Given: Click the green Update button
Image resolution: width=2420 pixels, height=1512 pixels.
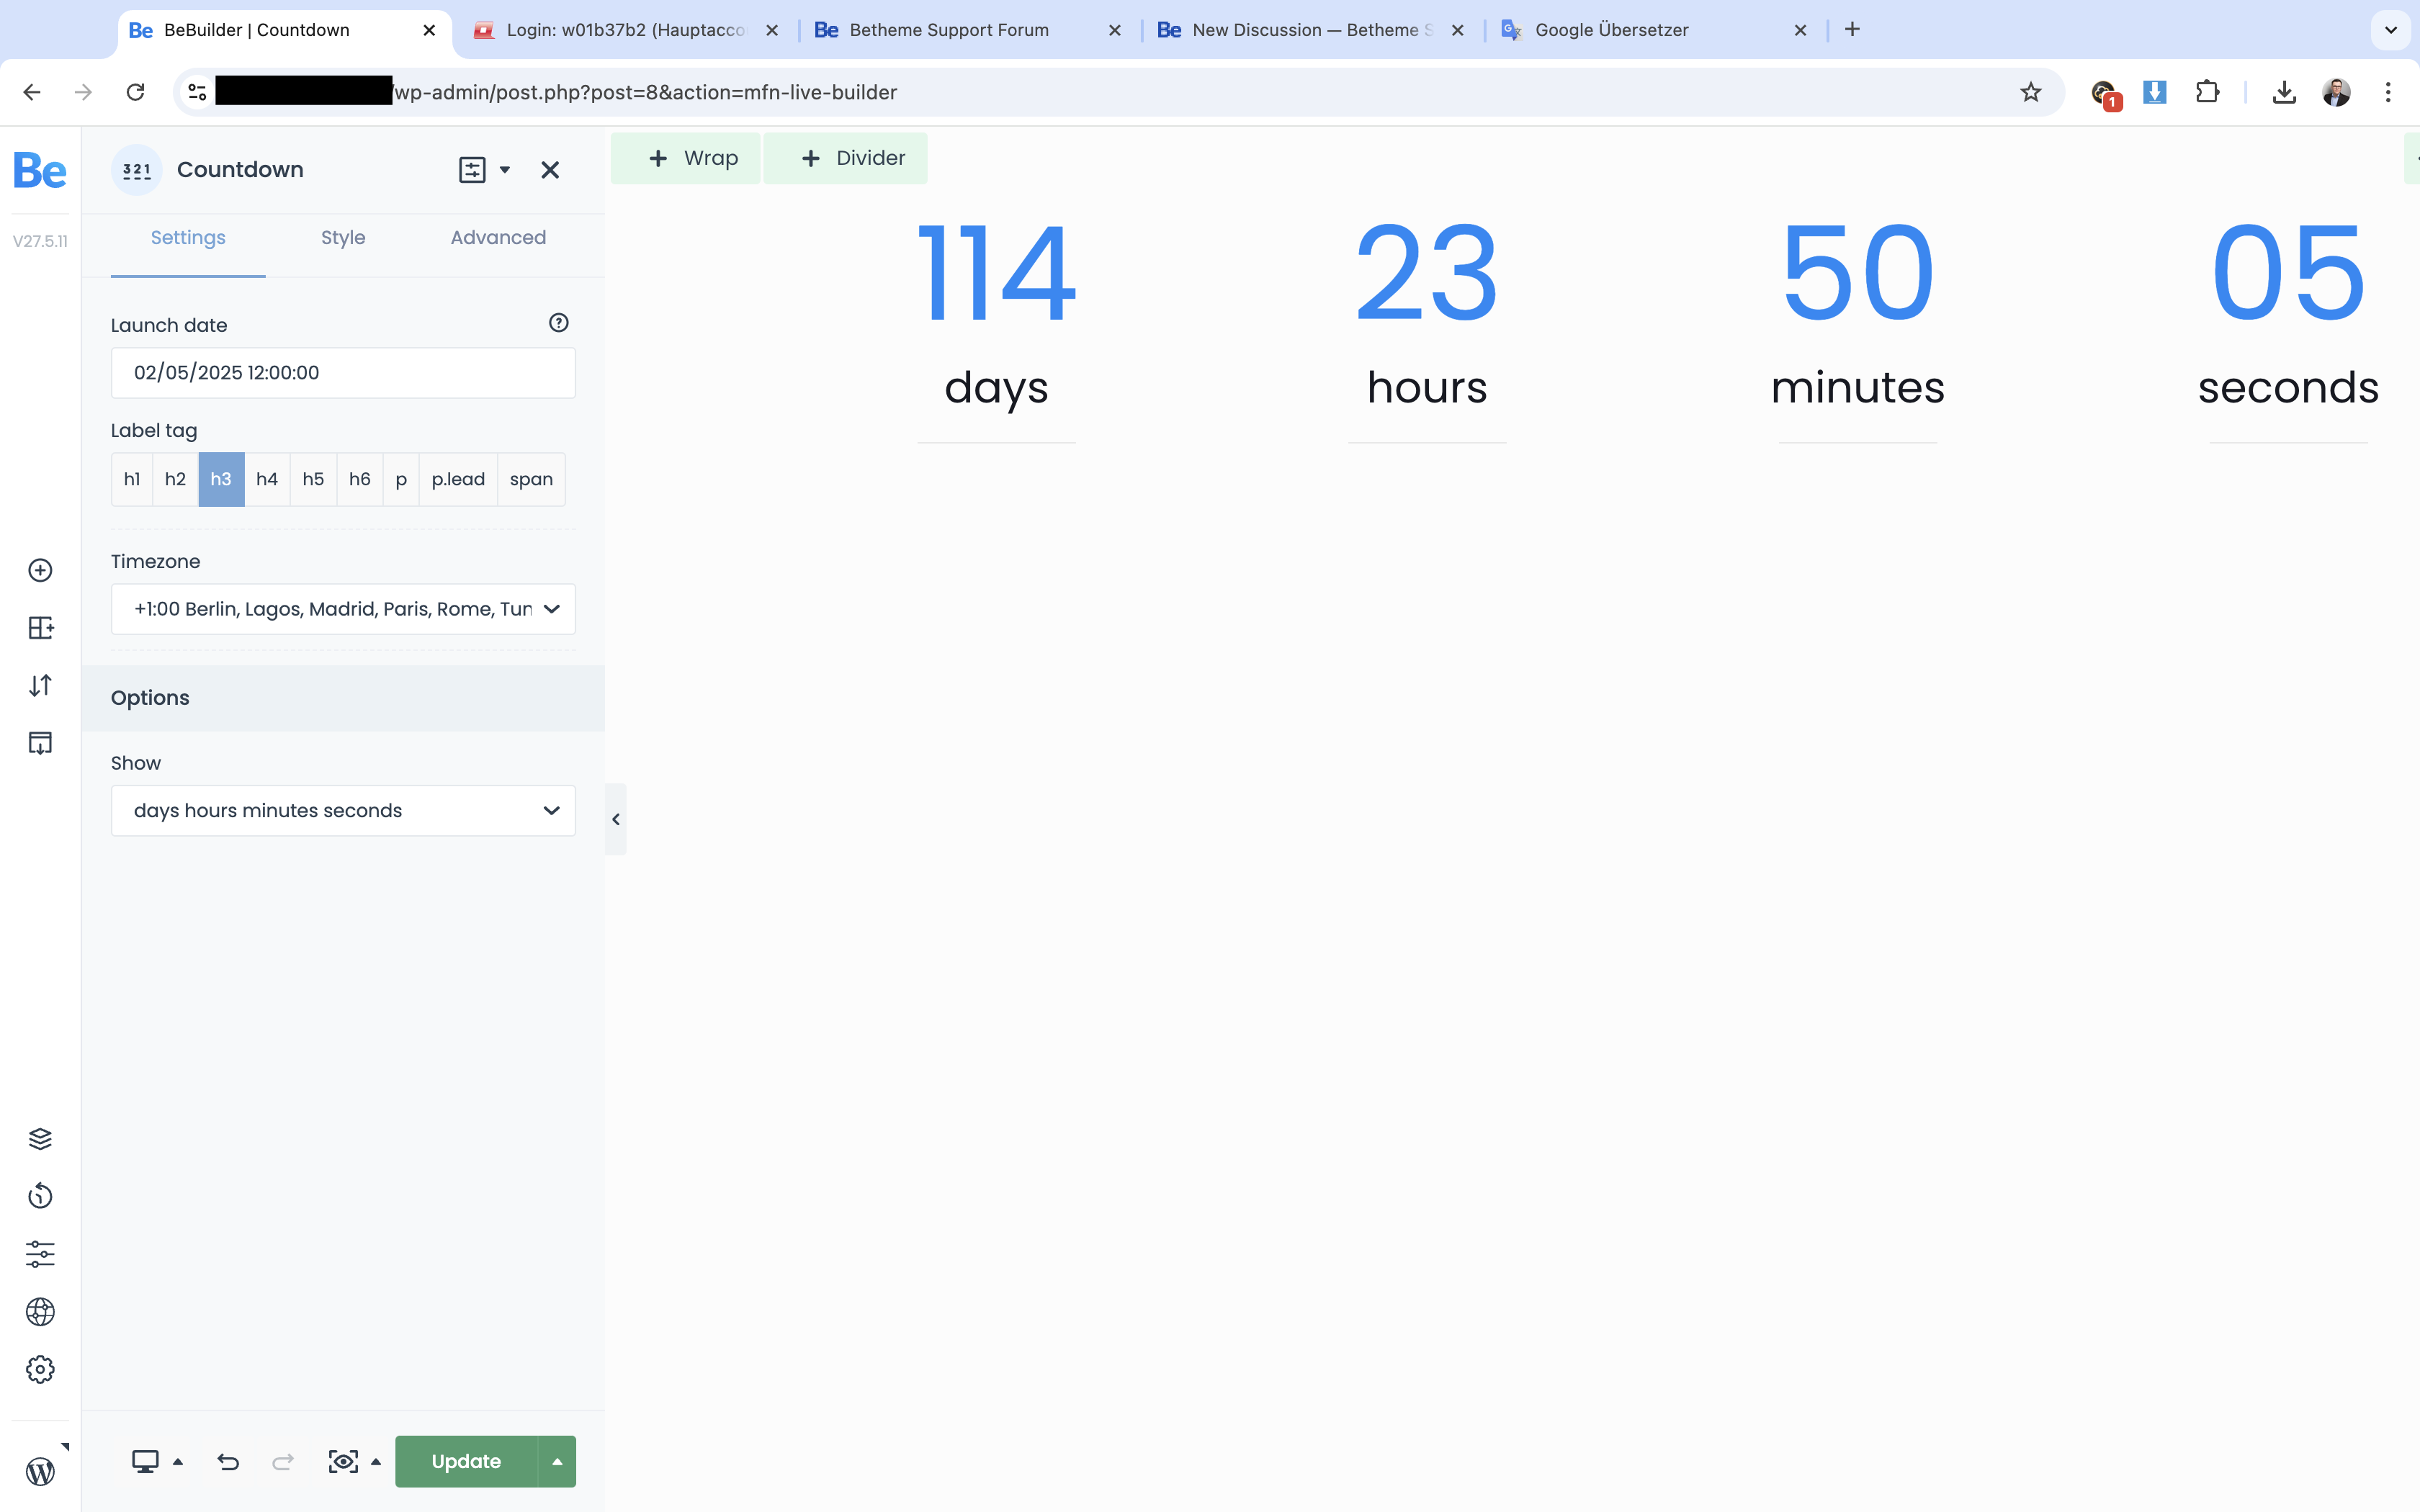Looking at the screenshot, I should point(466,1462).
